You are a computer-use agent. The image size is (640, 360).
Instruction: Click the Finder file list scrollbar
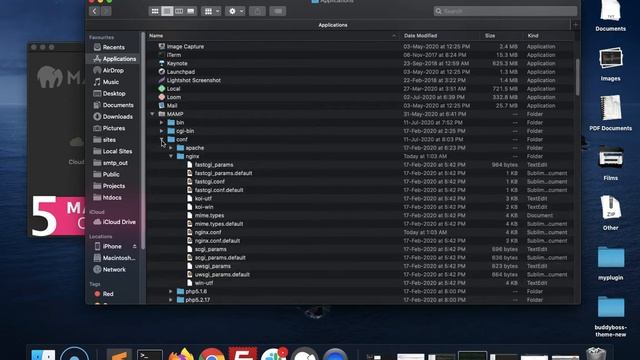[577, 77]
